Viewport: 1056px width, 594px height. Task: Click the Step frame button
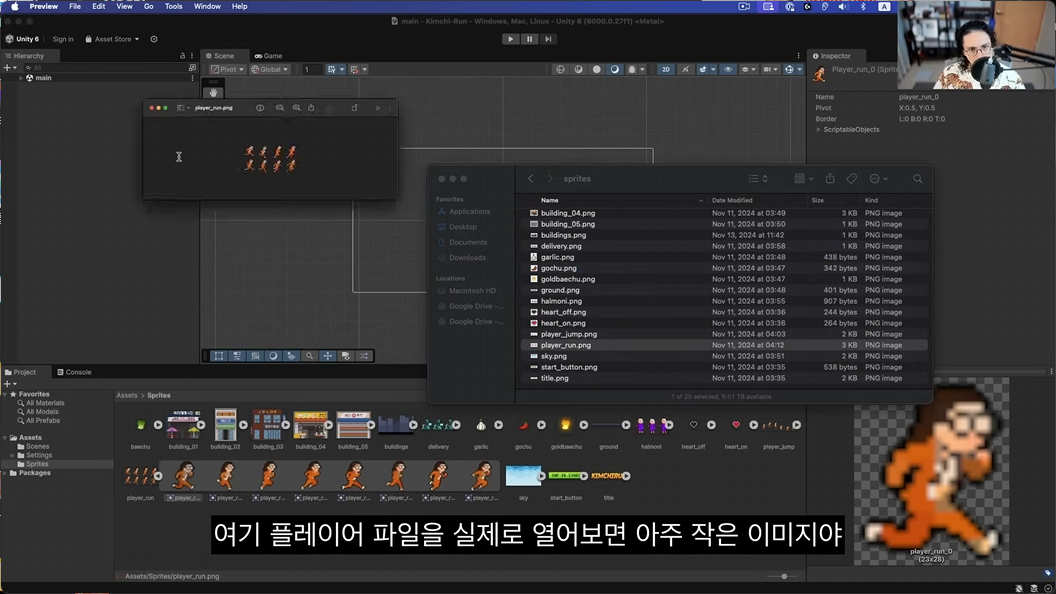pos(548,39)
